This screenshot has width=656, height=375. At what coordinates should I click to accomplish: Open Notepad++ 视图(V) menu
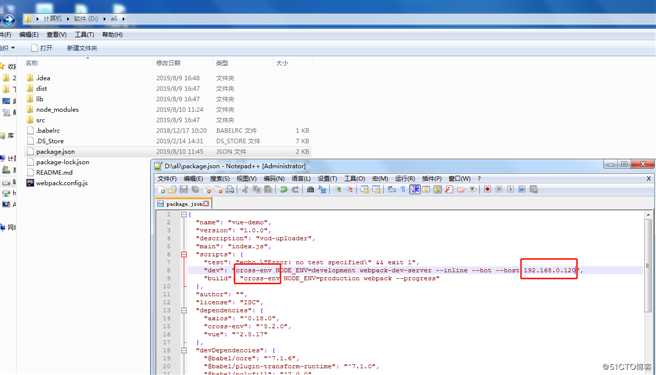246,179
